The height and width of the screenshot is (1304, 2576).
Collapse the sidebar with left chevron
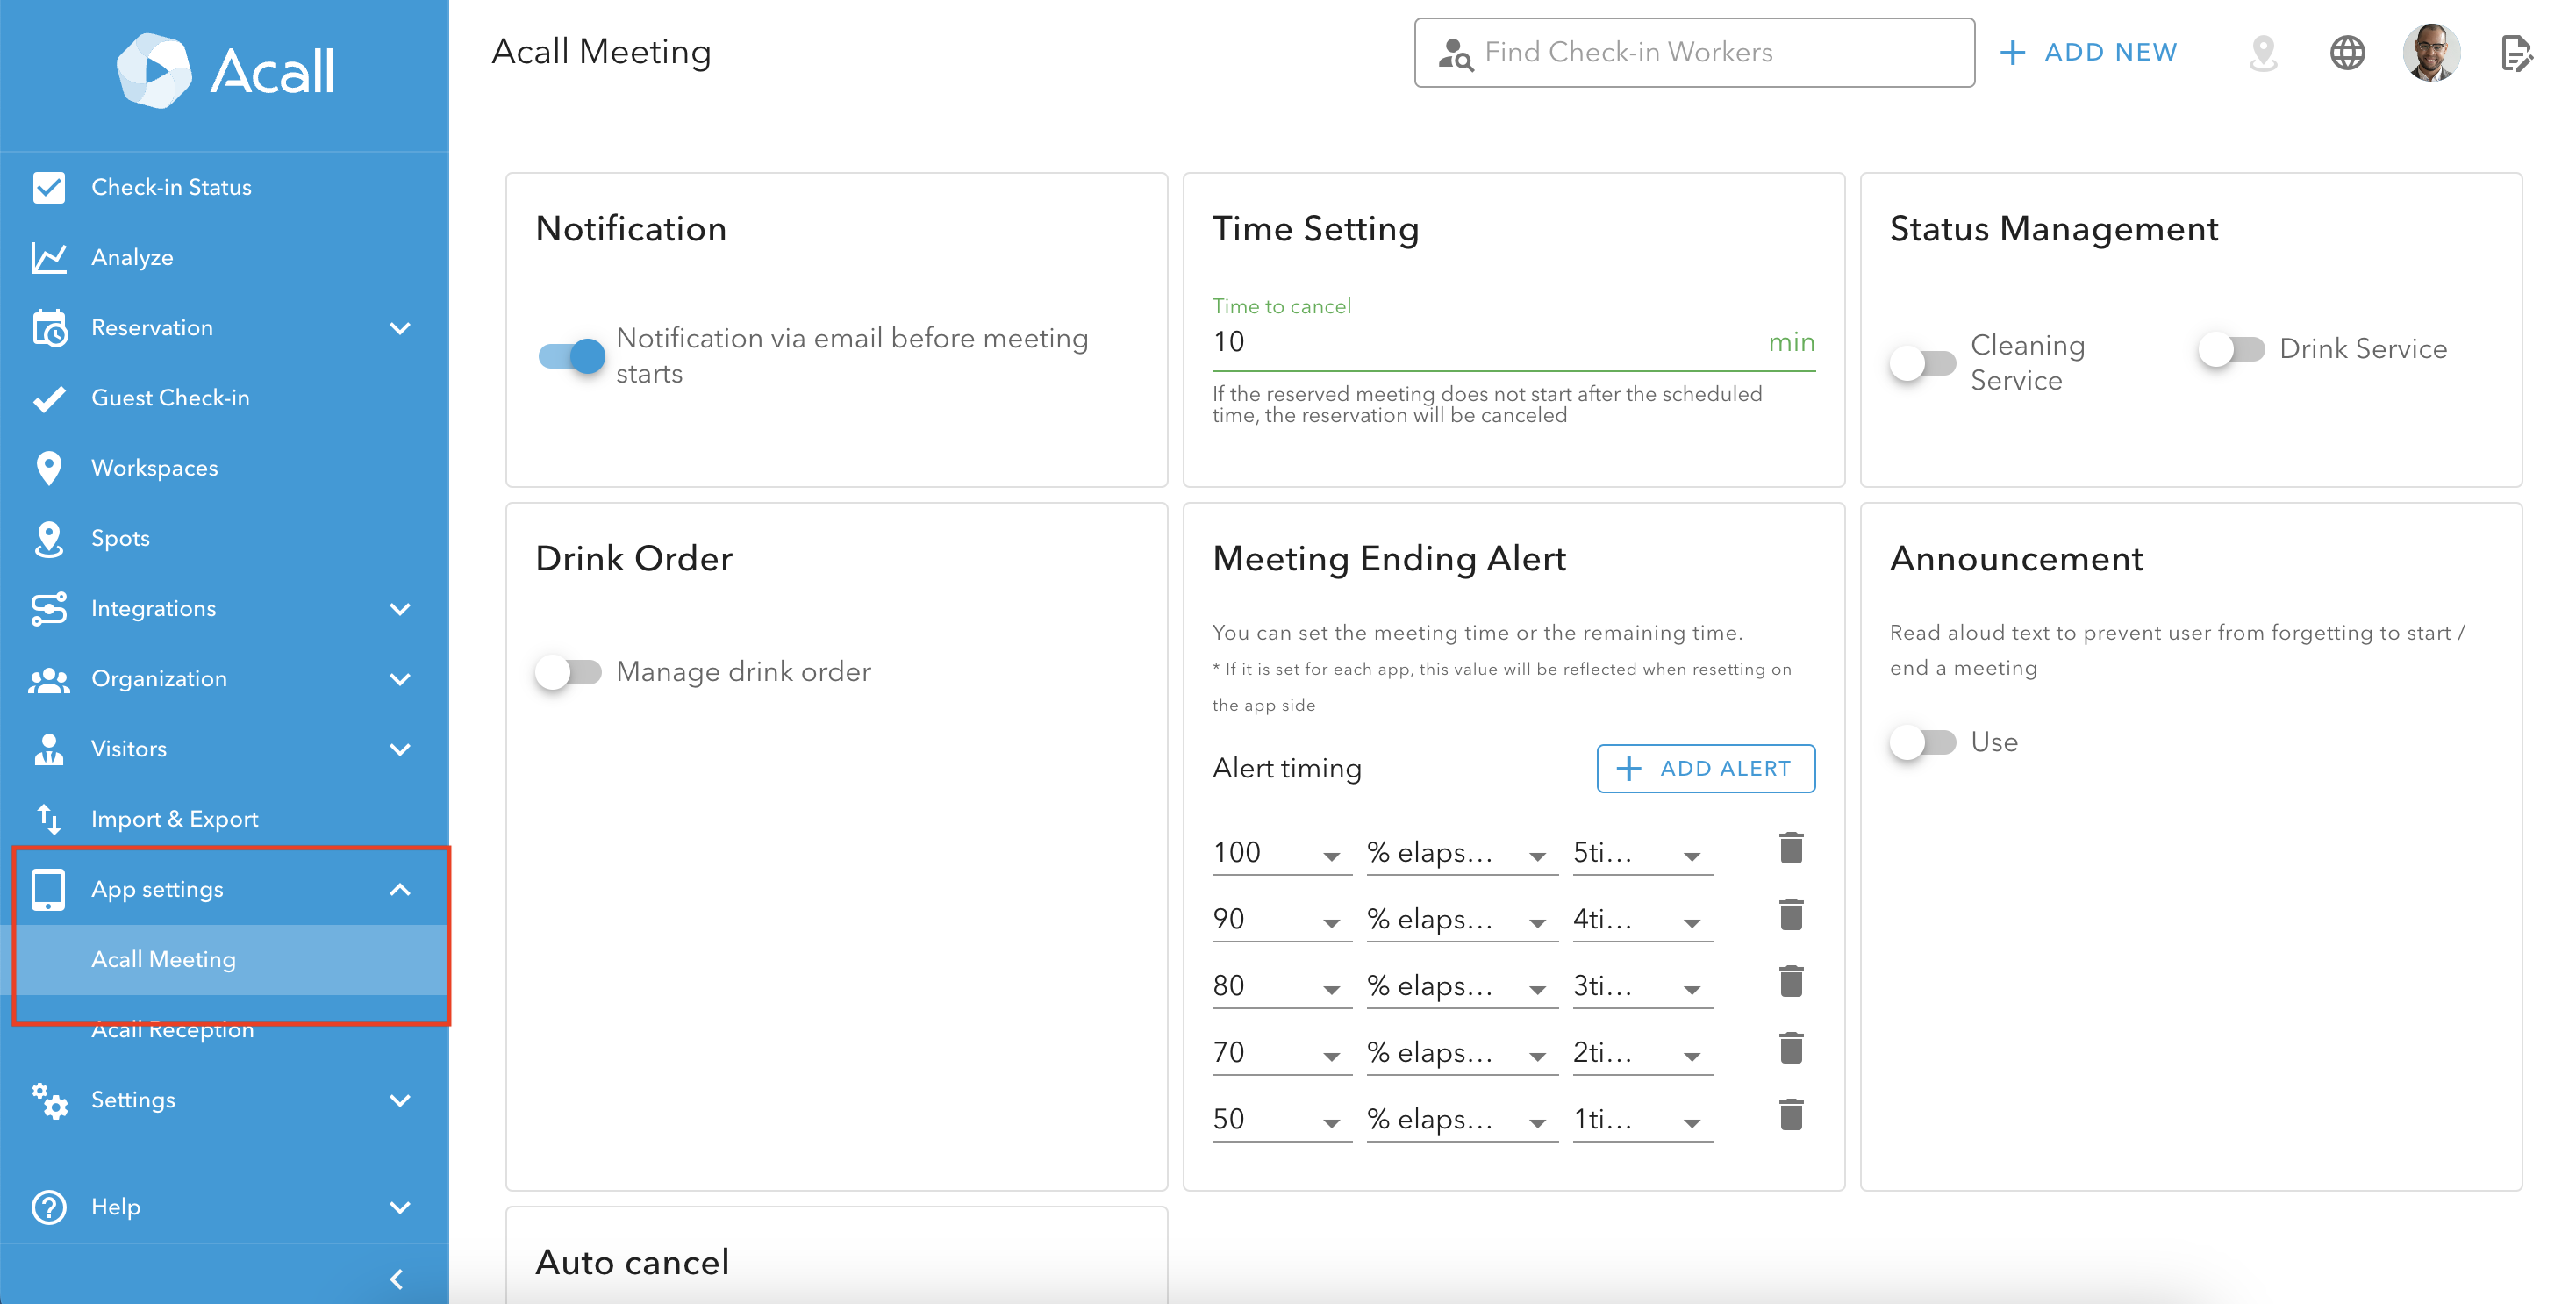pos(397,1279)
